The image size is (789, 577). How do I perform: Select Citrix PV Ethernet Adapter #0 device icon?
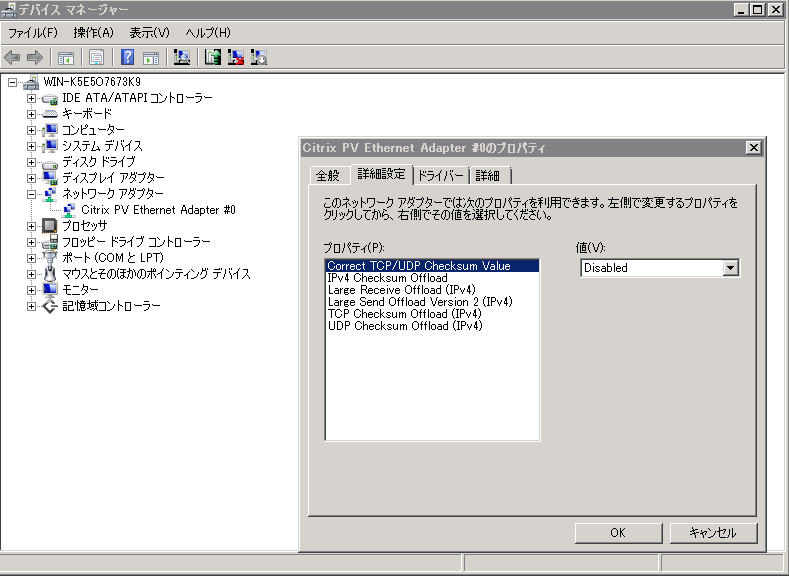tap(68, 210)
